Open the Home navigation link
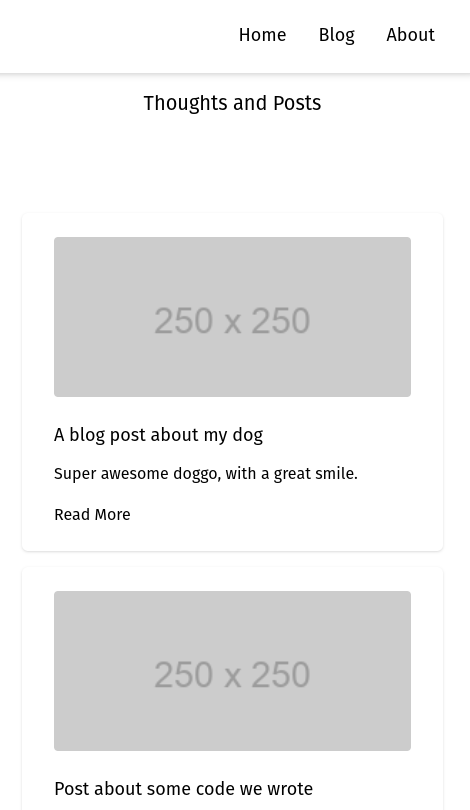The width and height of the screenshot is (470, 810). 262,35
